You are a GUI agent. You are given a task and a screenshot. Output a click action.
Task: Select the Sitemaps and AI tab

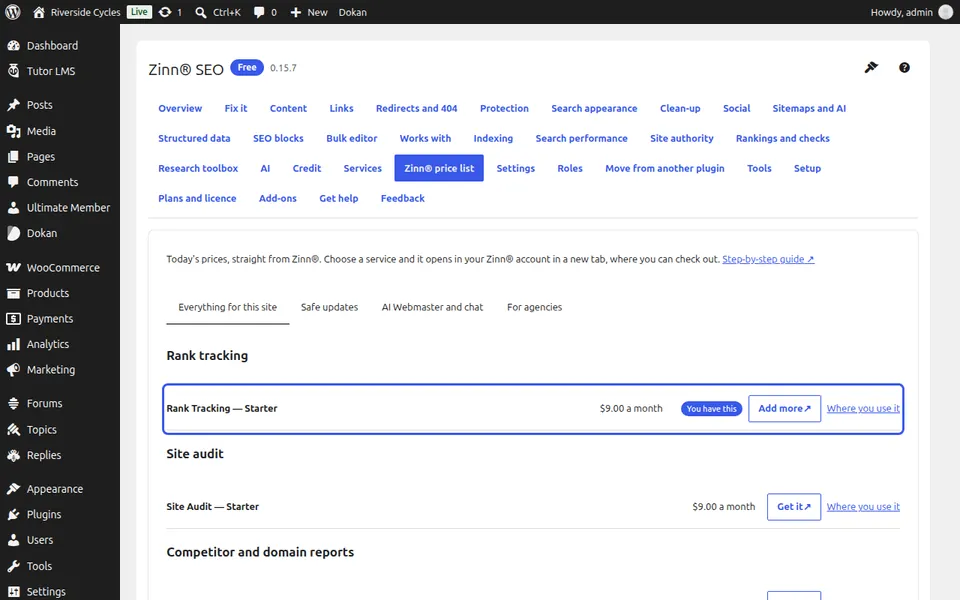pyautogui.click(x=809, y=108)
